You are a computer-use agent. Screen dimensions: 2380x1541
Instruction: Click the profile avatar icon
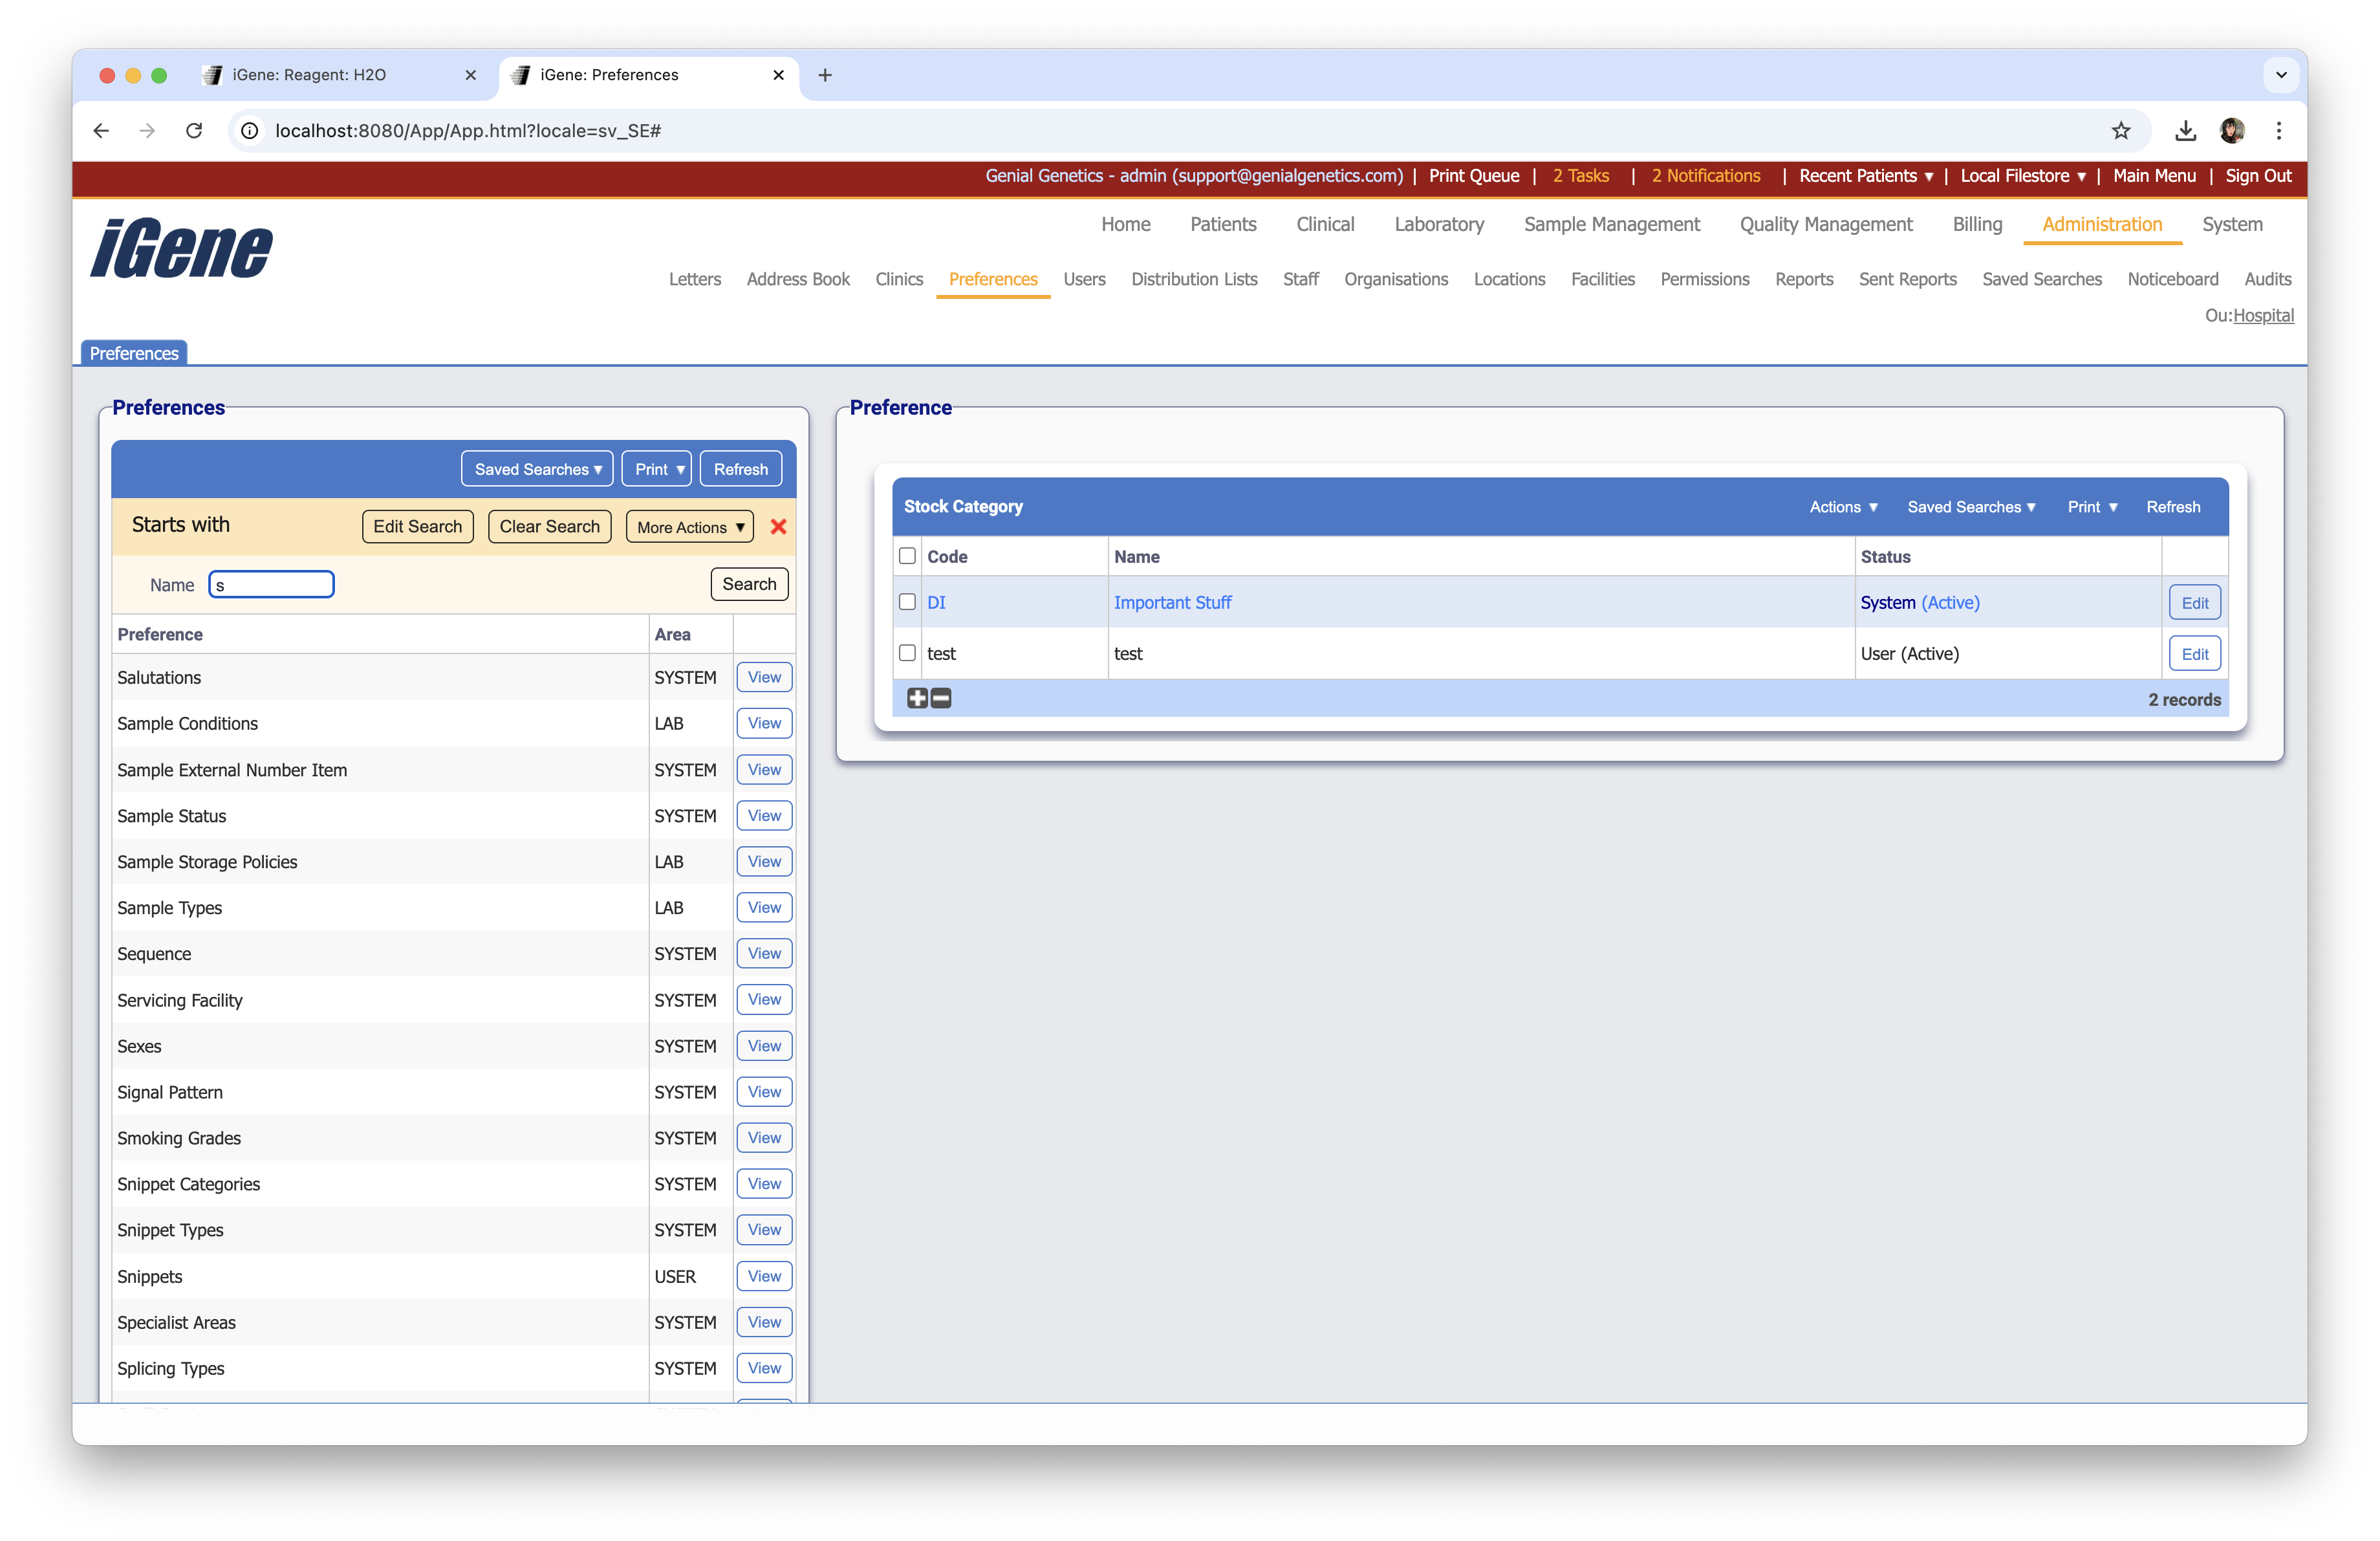pyautogui.click(x=2233, y=131)
